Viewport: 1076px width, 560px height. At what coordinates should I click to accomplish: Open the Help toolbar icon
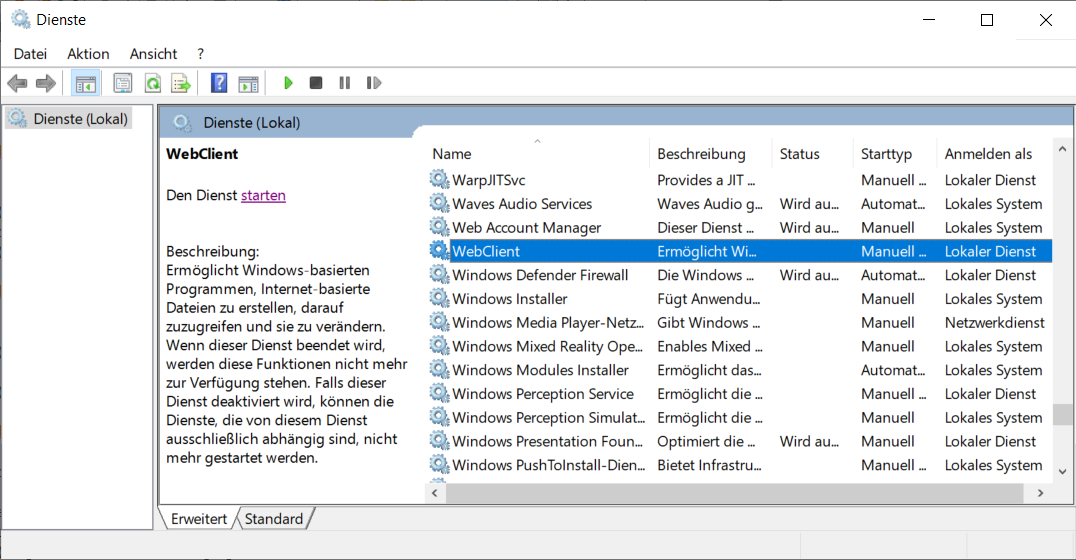(219, 83)
